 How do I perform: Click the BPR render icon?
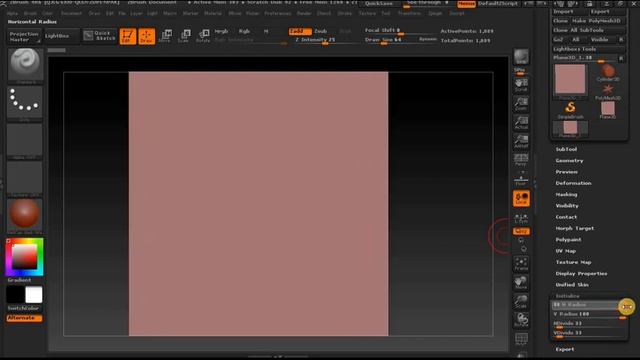(x=521, y=57)
